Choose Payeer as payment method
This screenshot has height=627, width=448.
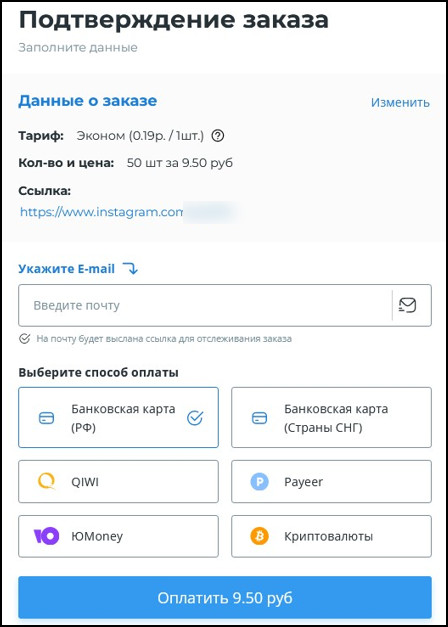pyautogui.click(x=332, y=481)
